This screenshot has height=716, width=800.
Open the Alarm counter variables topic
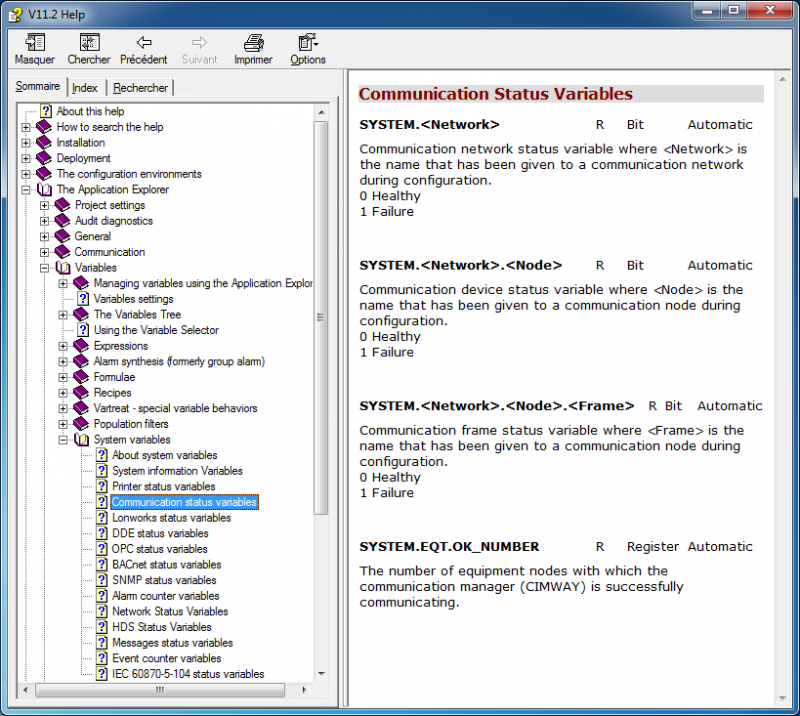166,596
